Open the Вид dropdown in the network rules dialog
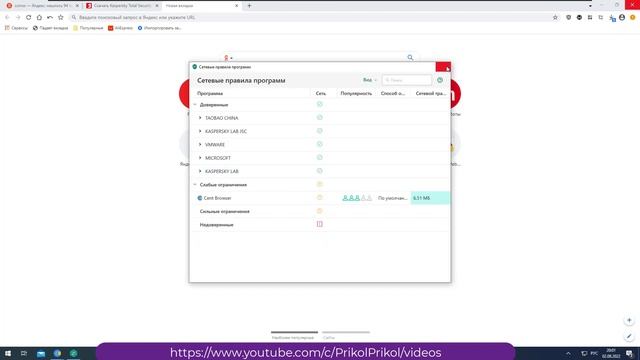Viewport: 640px width, 360px height. coord(370,80)
